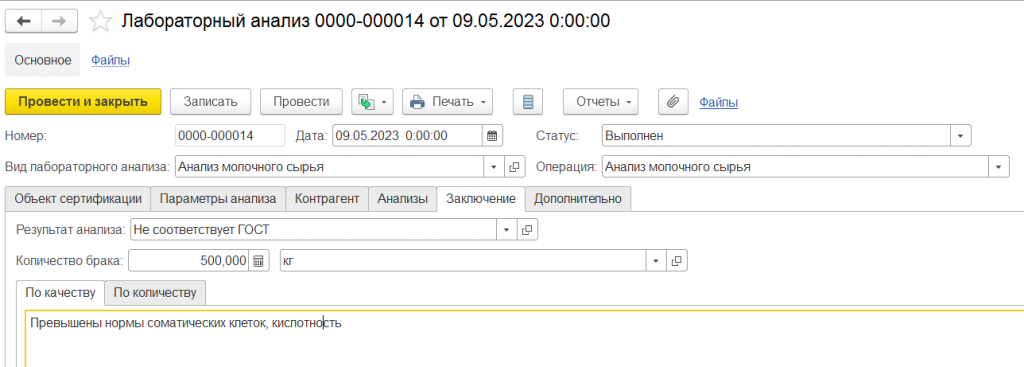Click the Провести button

point(301,102)
